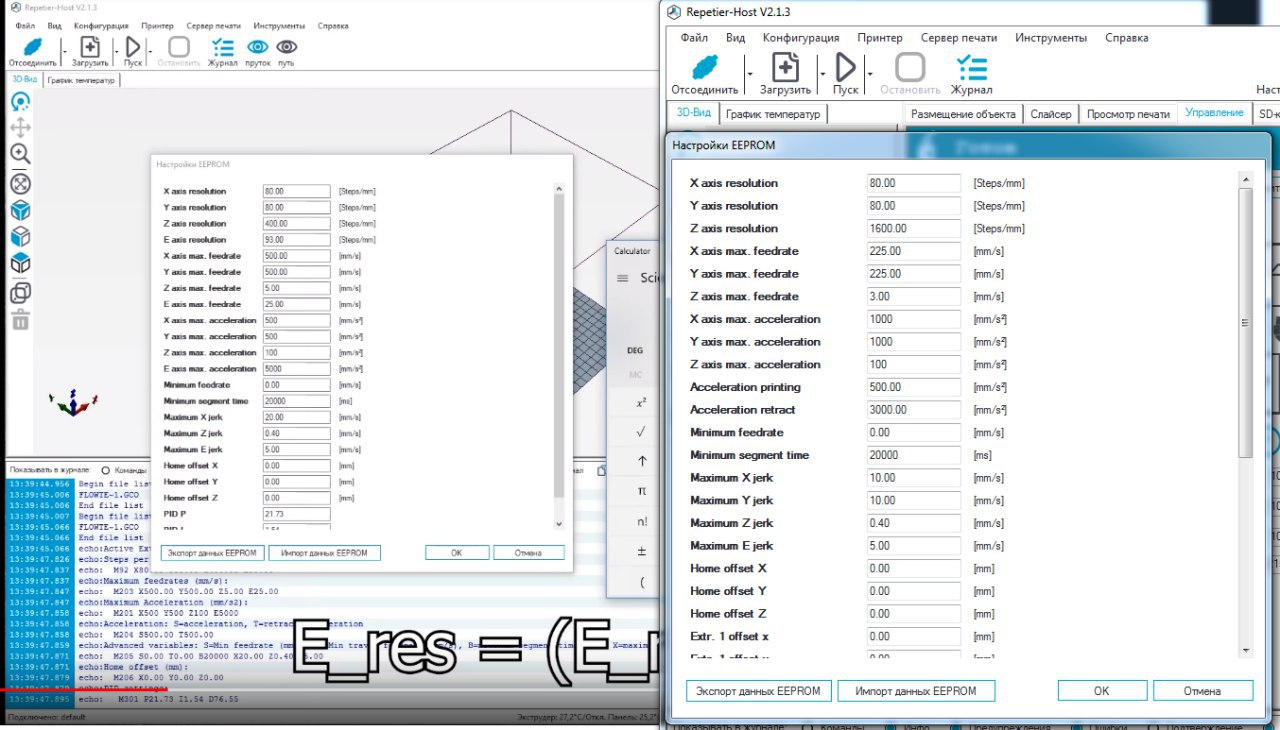Click Пуск play icon in small Repetier-Host window
This screenshot has height=730, width=1280.
(133, 47)
